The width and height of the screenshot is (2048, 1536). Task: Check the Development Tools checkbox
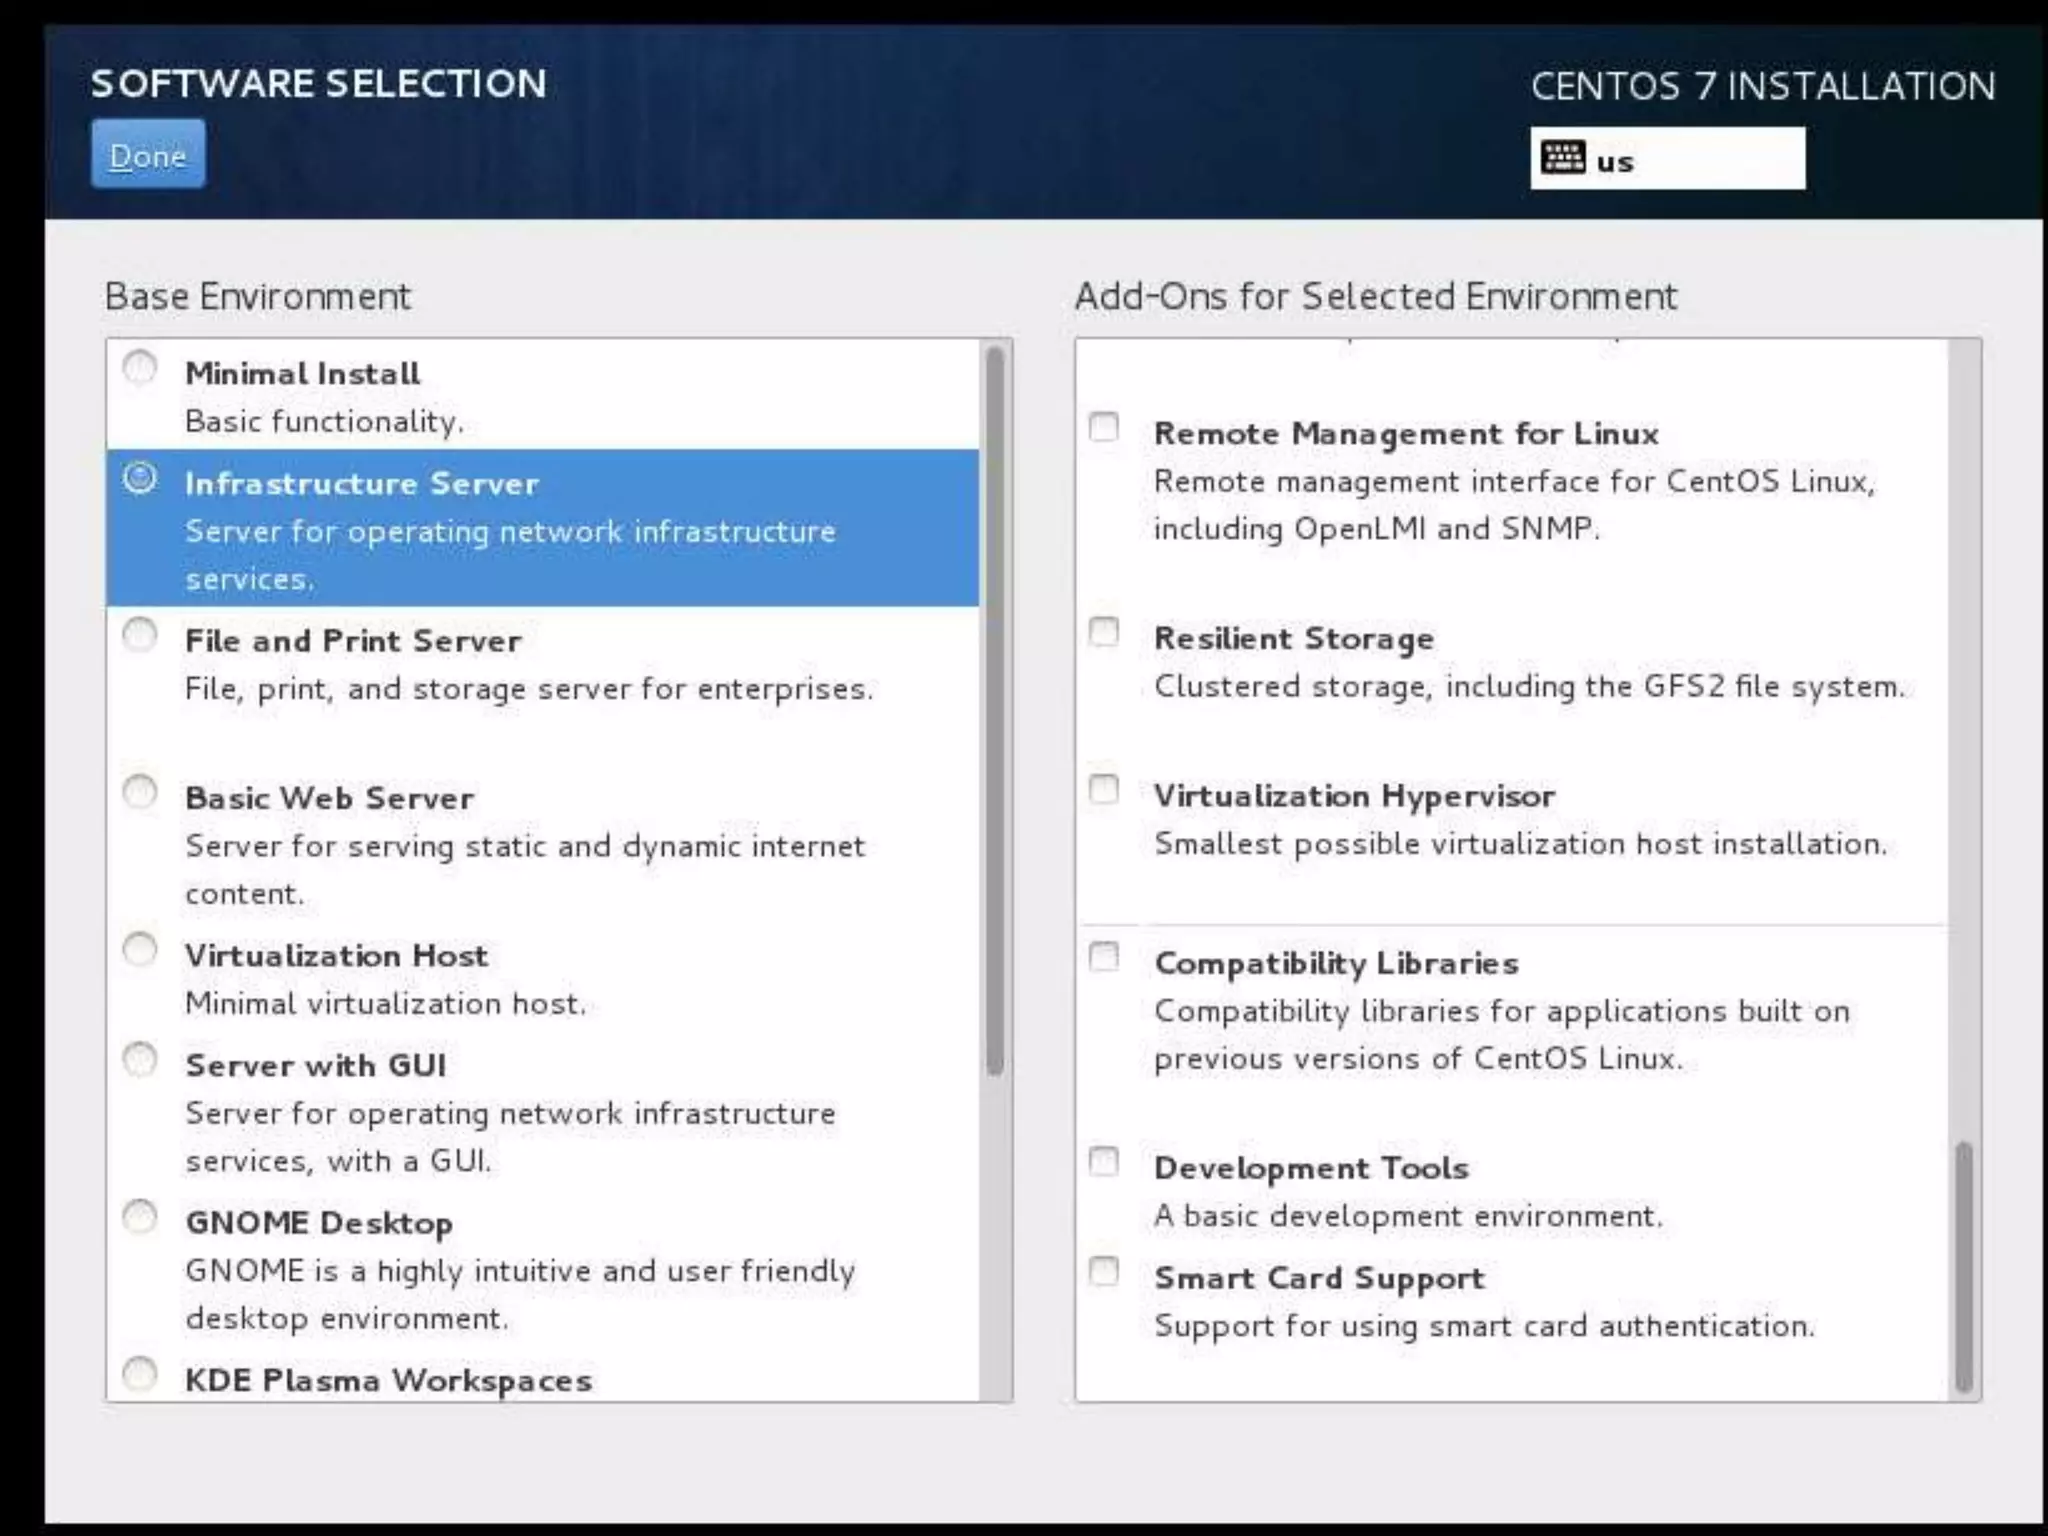tap(1104, 1162)
